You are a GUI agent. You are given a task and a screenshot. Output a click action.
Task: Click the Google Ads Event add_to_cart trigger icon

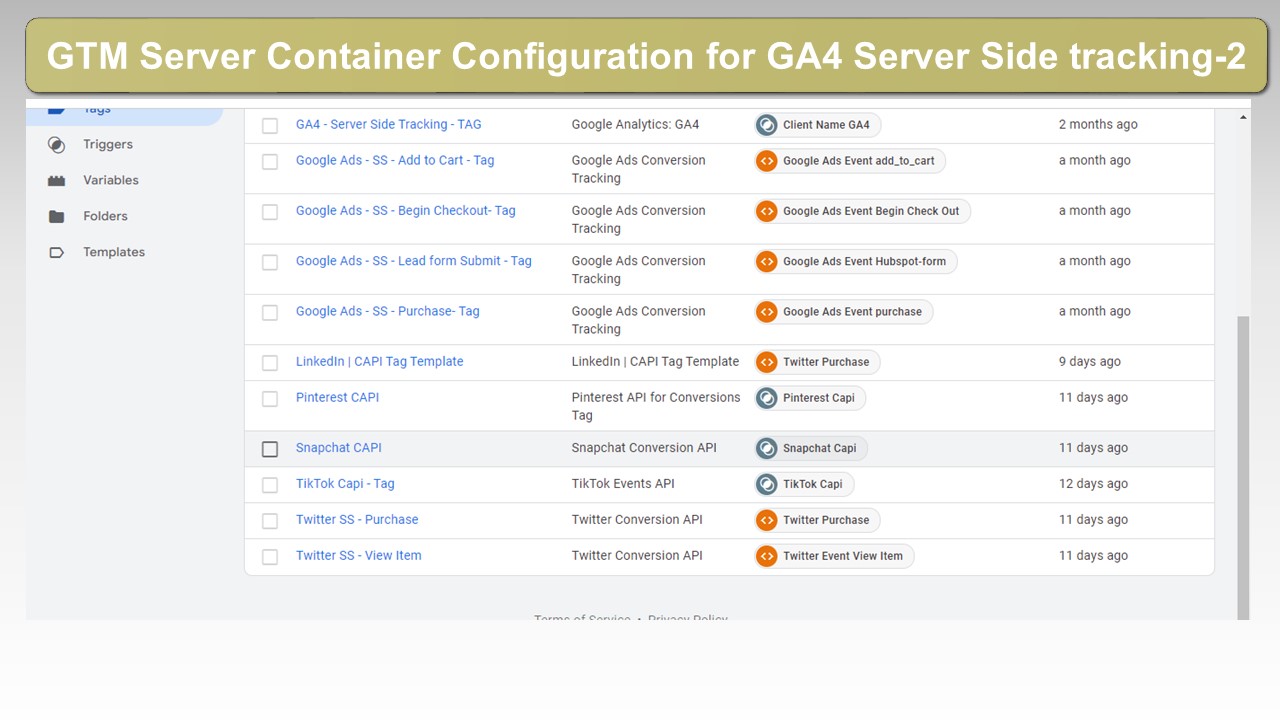pyautogui.click(x=767, y=161)
